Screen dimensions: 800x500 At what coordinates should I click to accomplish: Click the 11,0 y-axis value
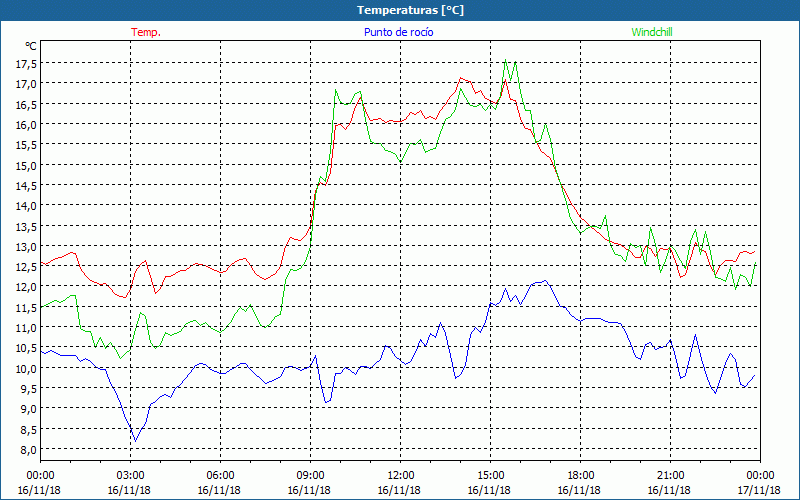point(26,328)
